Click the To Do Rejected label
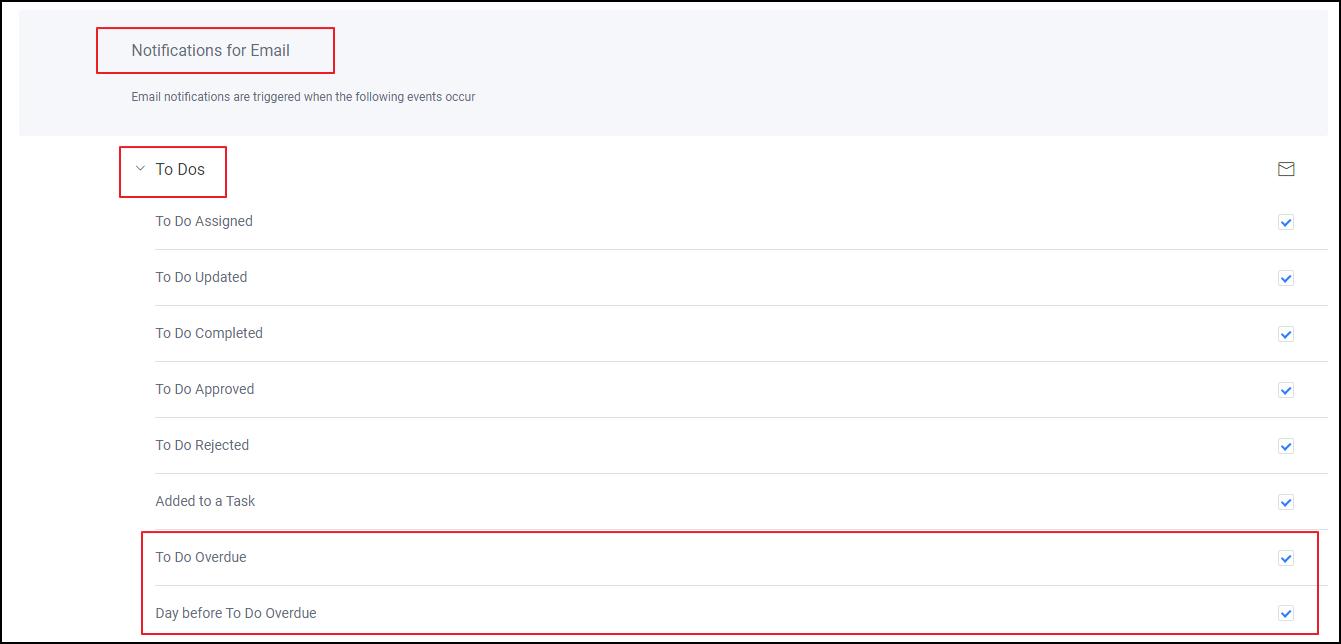Image resolution: width=1341 pixels, height=644 pixels. tap(202, 445)
